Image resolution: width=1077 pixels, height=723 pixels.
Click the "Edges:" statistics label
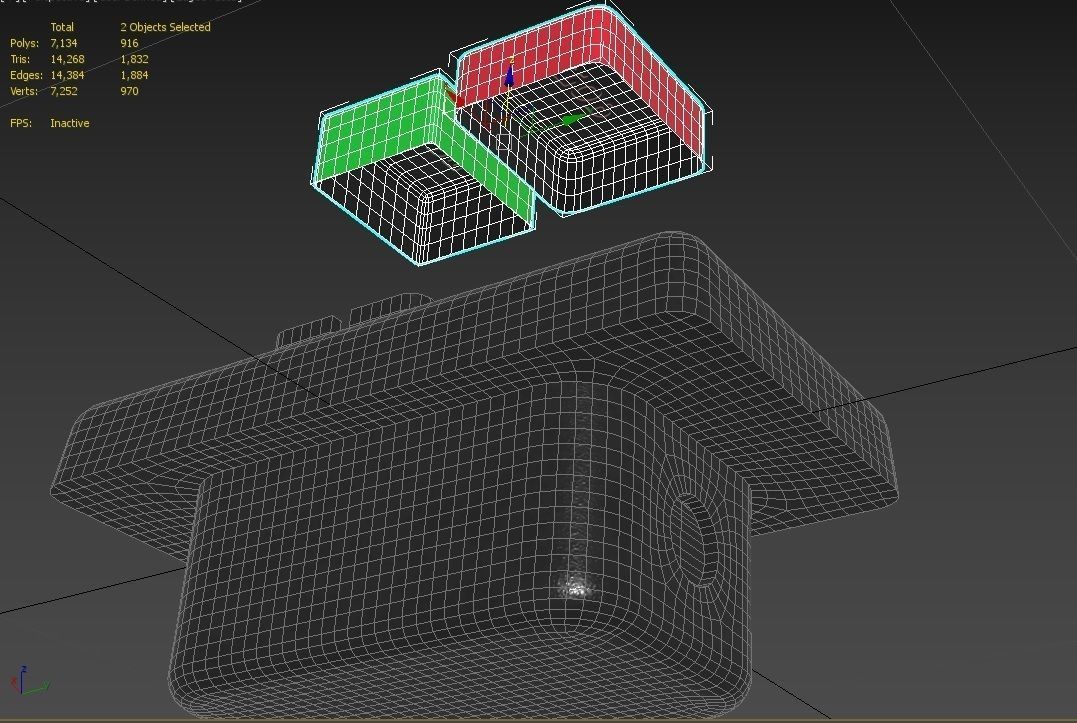[x=26, y=75]
